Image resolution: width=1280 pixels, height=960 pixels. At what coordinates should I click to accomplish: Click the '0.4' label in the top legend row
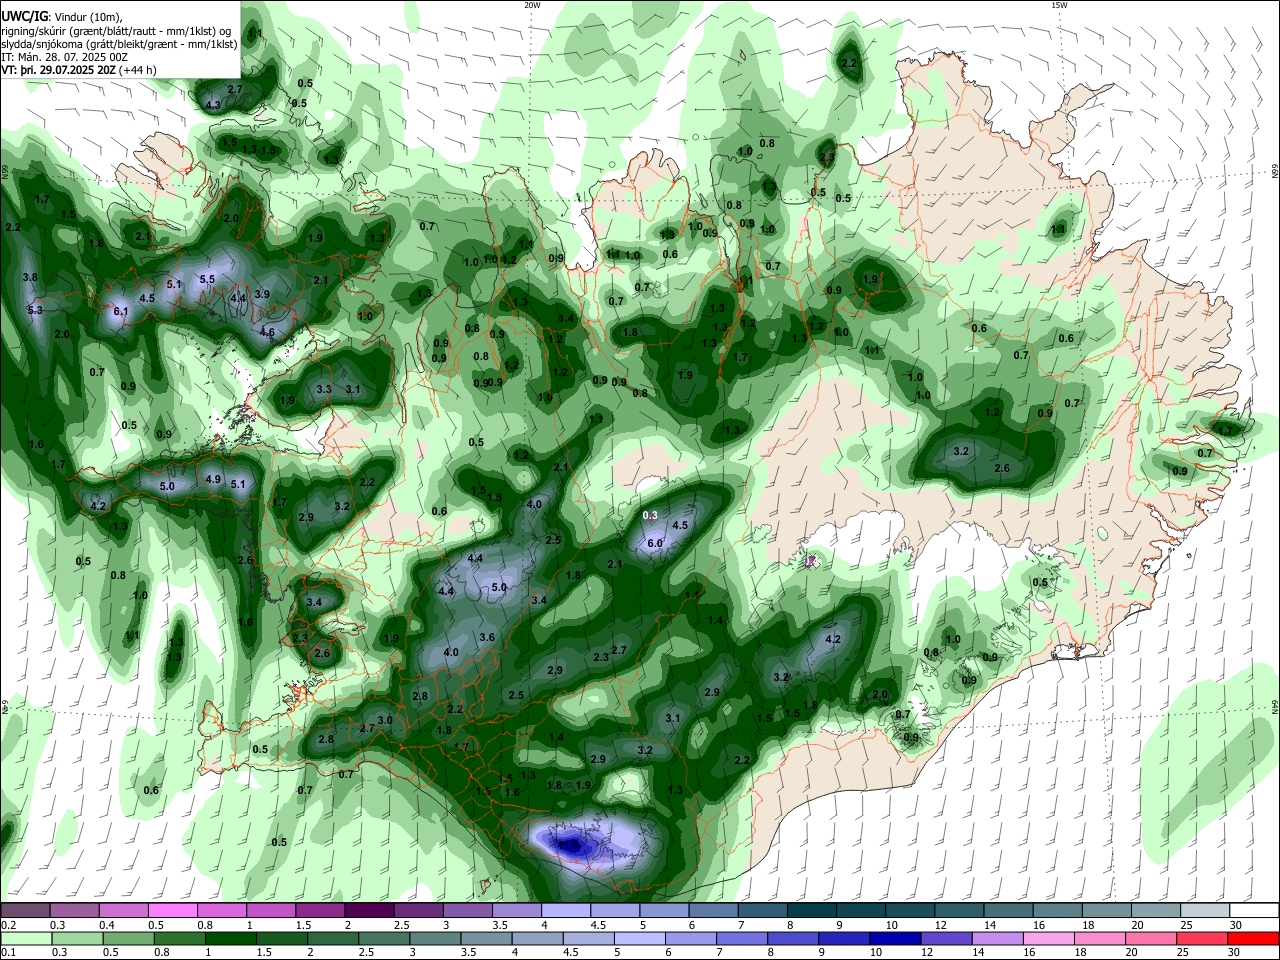coord(107,925)
